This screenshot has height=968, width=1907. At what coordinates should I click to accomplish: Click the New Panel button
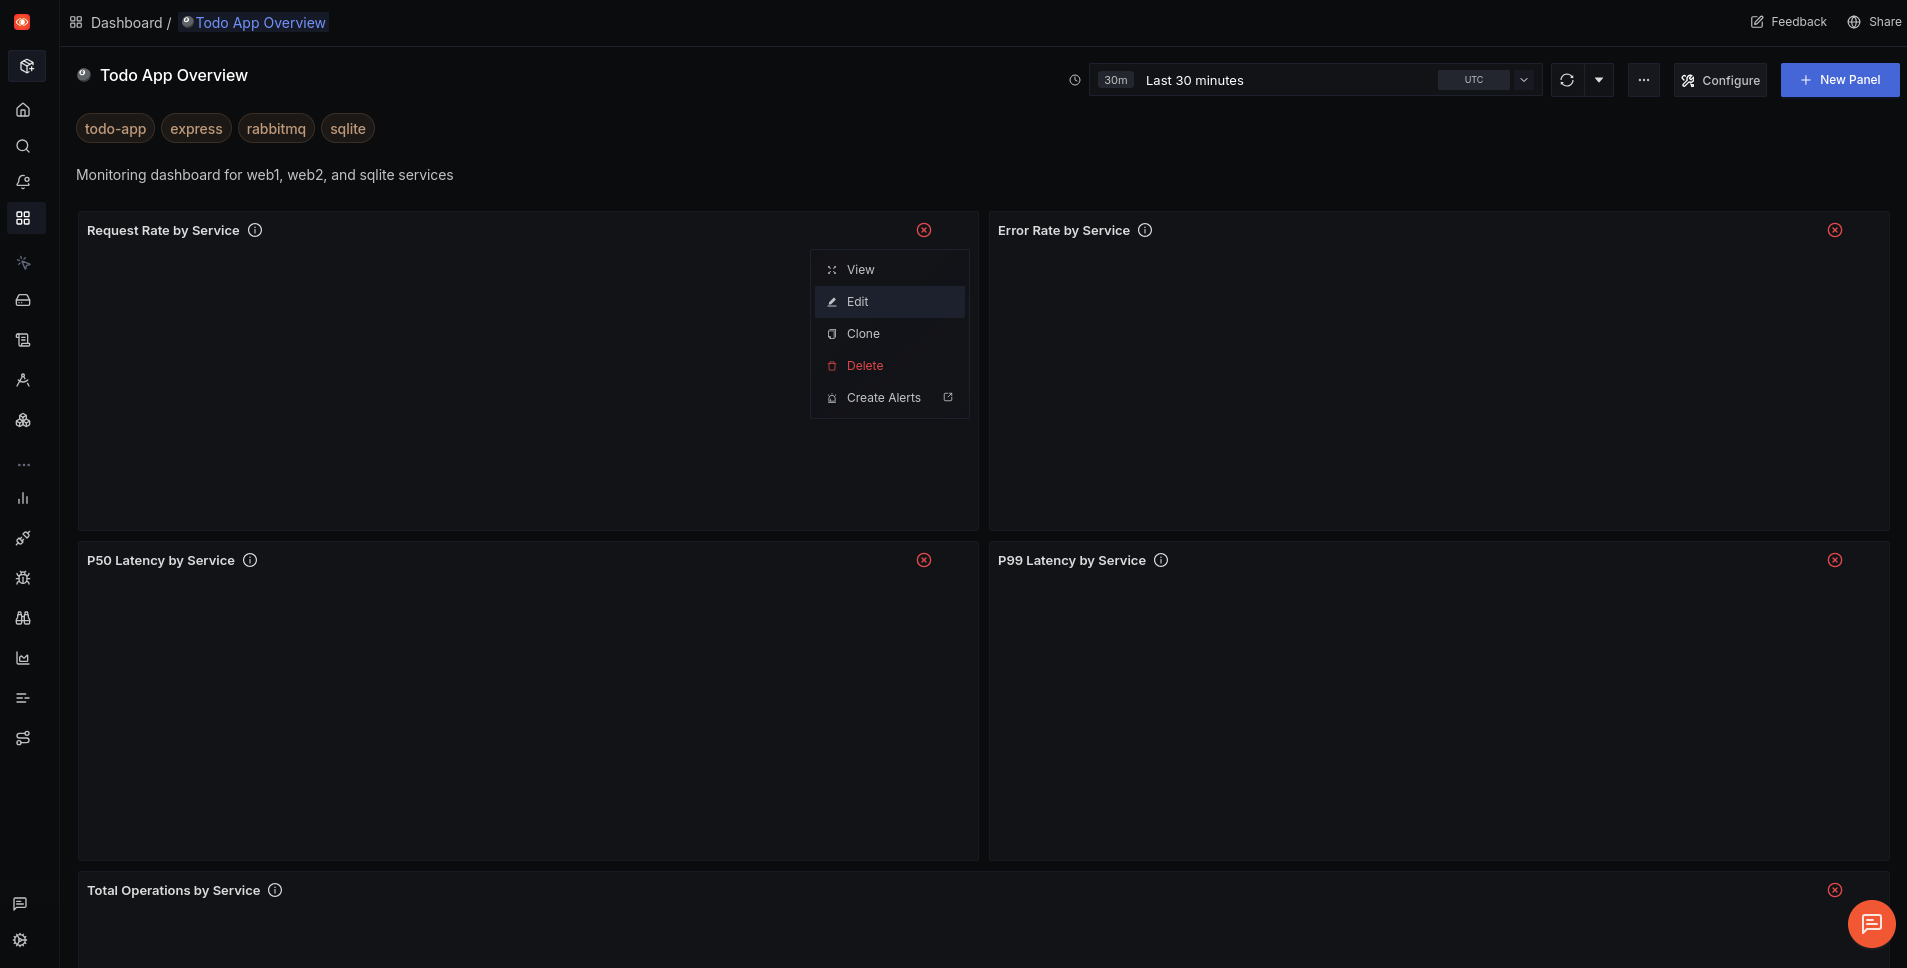coord(1839,79)
